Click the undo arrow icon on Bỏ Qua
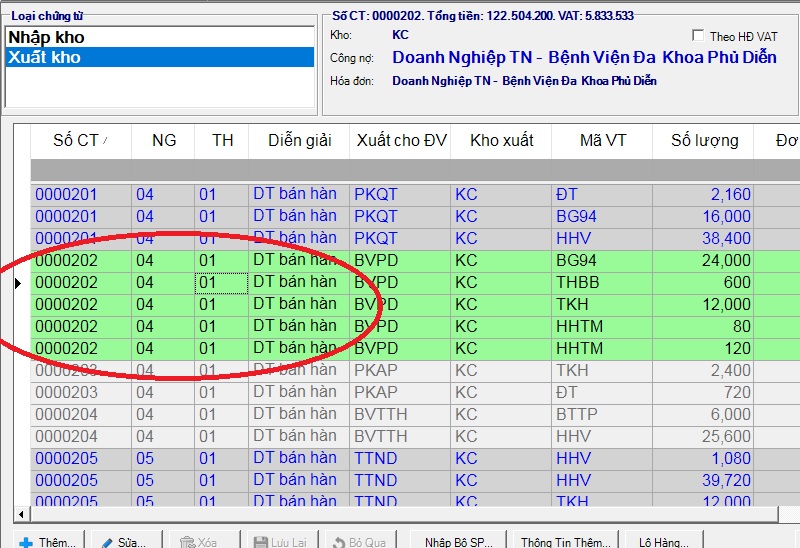This screenshot has height=548, width=800. [x=339, y=542]
